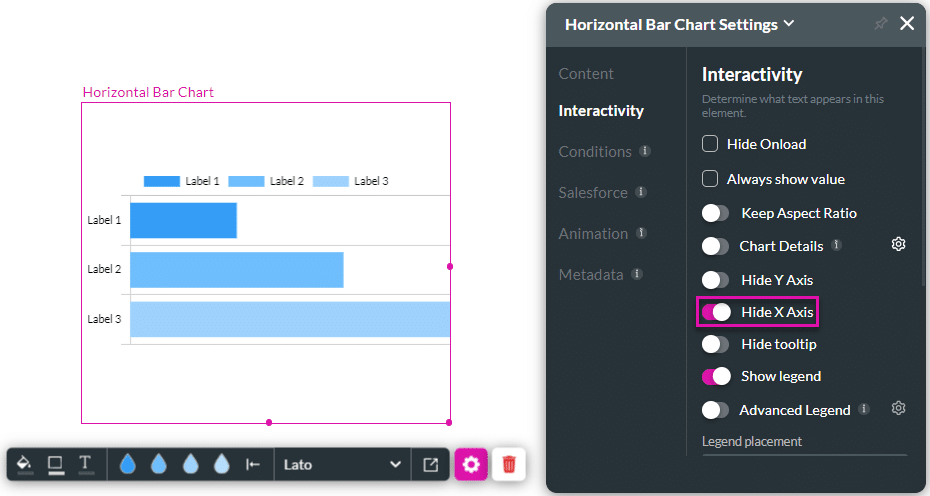Open the Animation tab
This screenshot has width=930, height=496.
pyautogui.click(x=593, y=233)
